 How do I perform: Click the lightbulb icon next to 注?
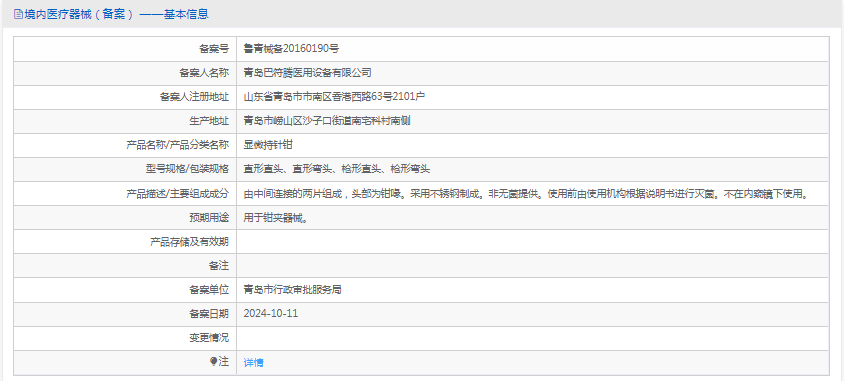tap(214, 362)
